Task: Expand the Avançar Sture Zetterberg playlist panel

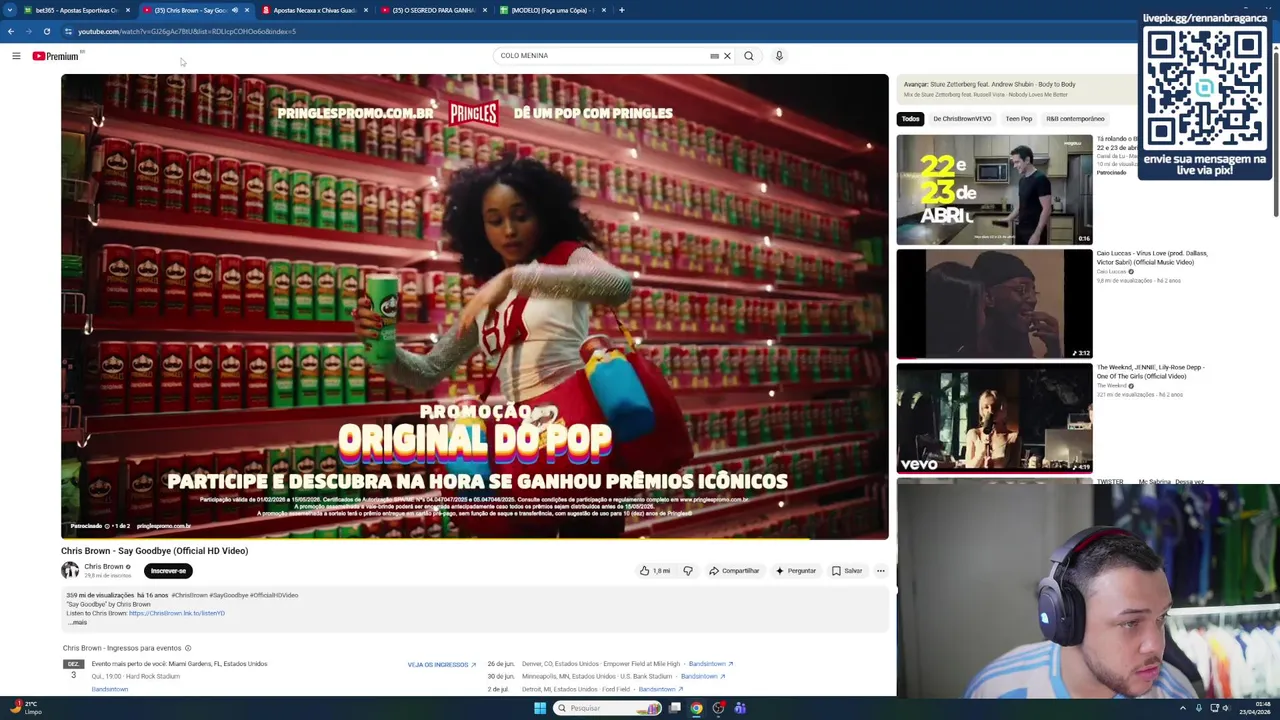Action: coord(1015,89)
